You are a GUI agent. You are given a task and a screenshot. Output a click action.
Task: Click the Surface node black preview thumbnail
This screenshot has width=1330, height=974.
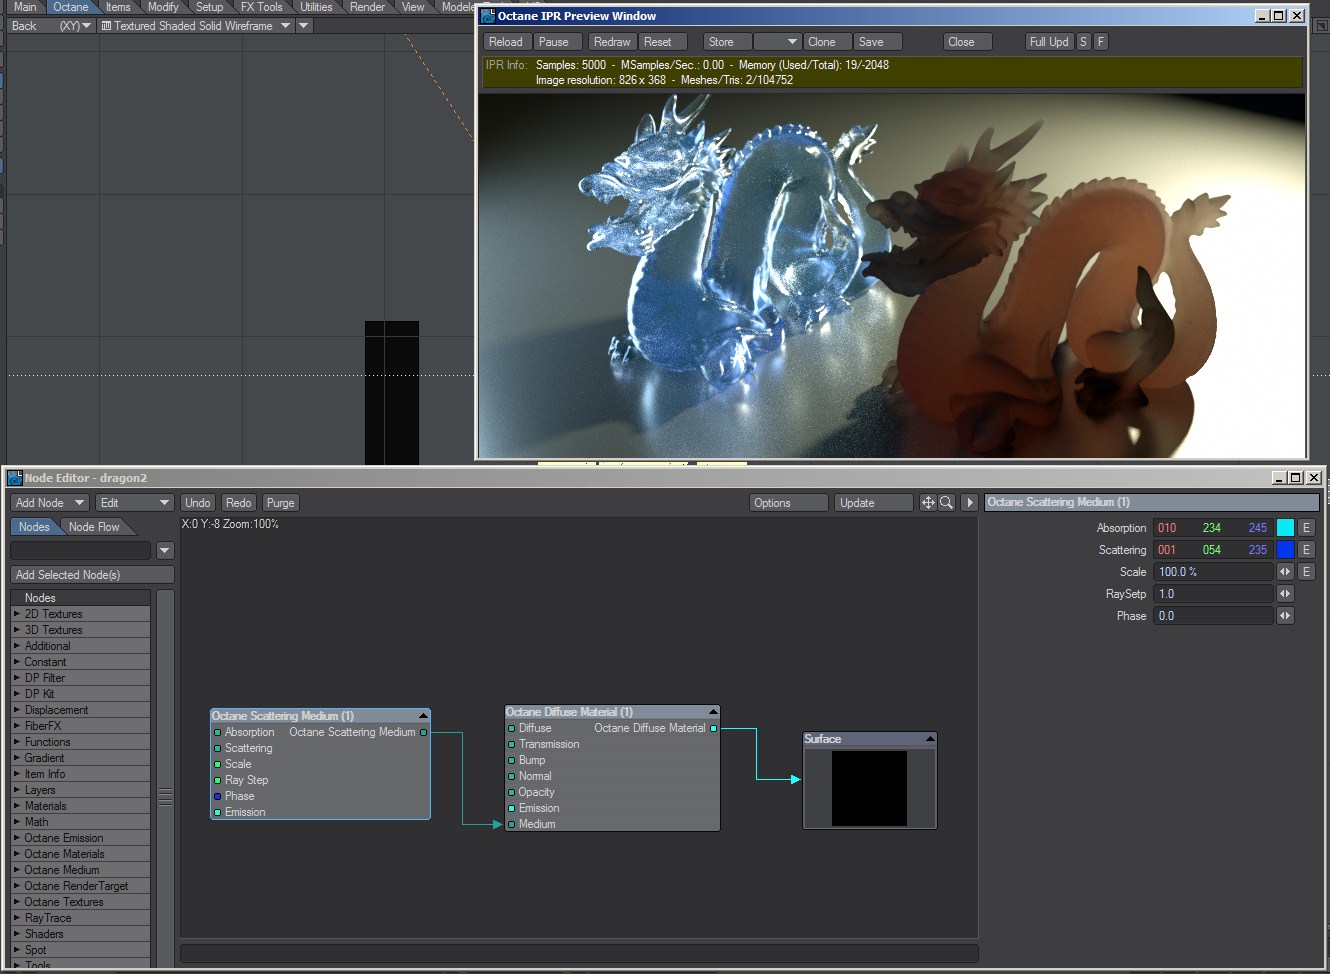click(x=869, y=788)
